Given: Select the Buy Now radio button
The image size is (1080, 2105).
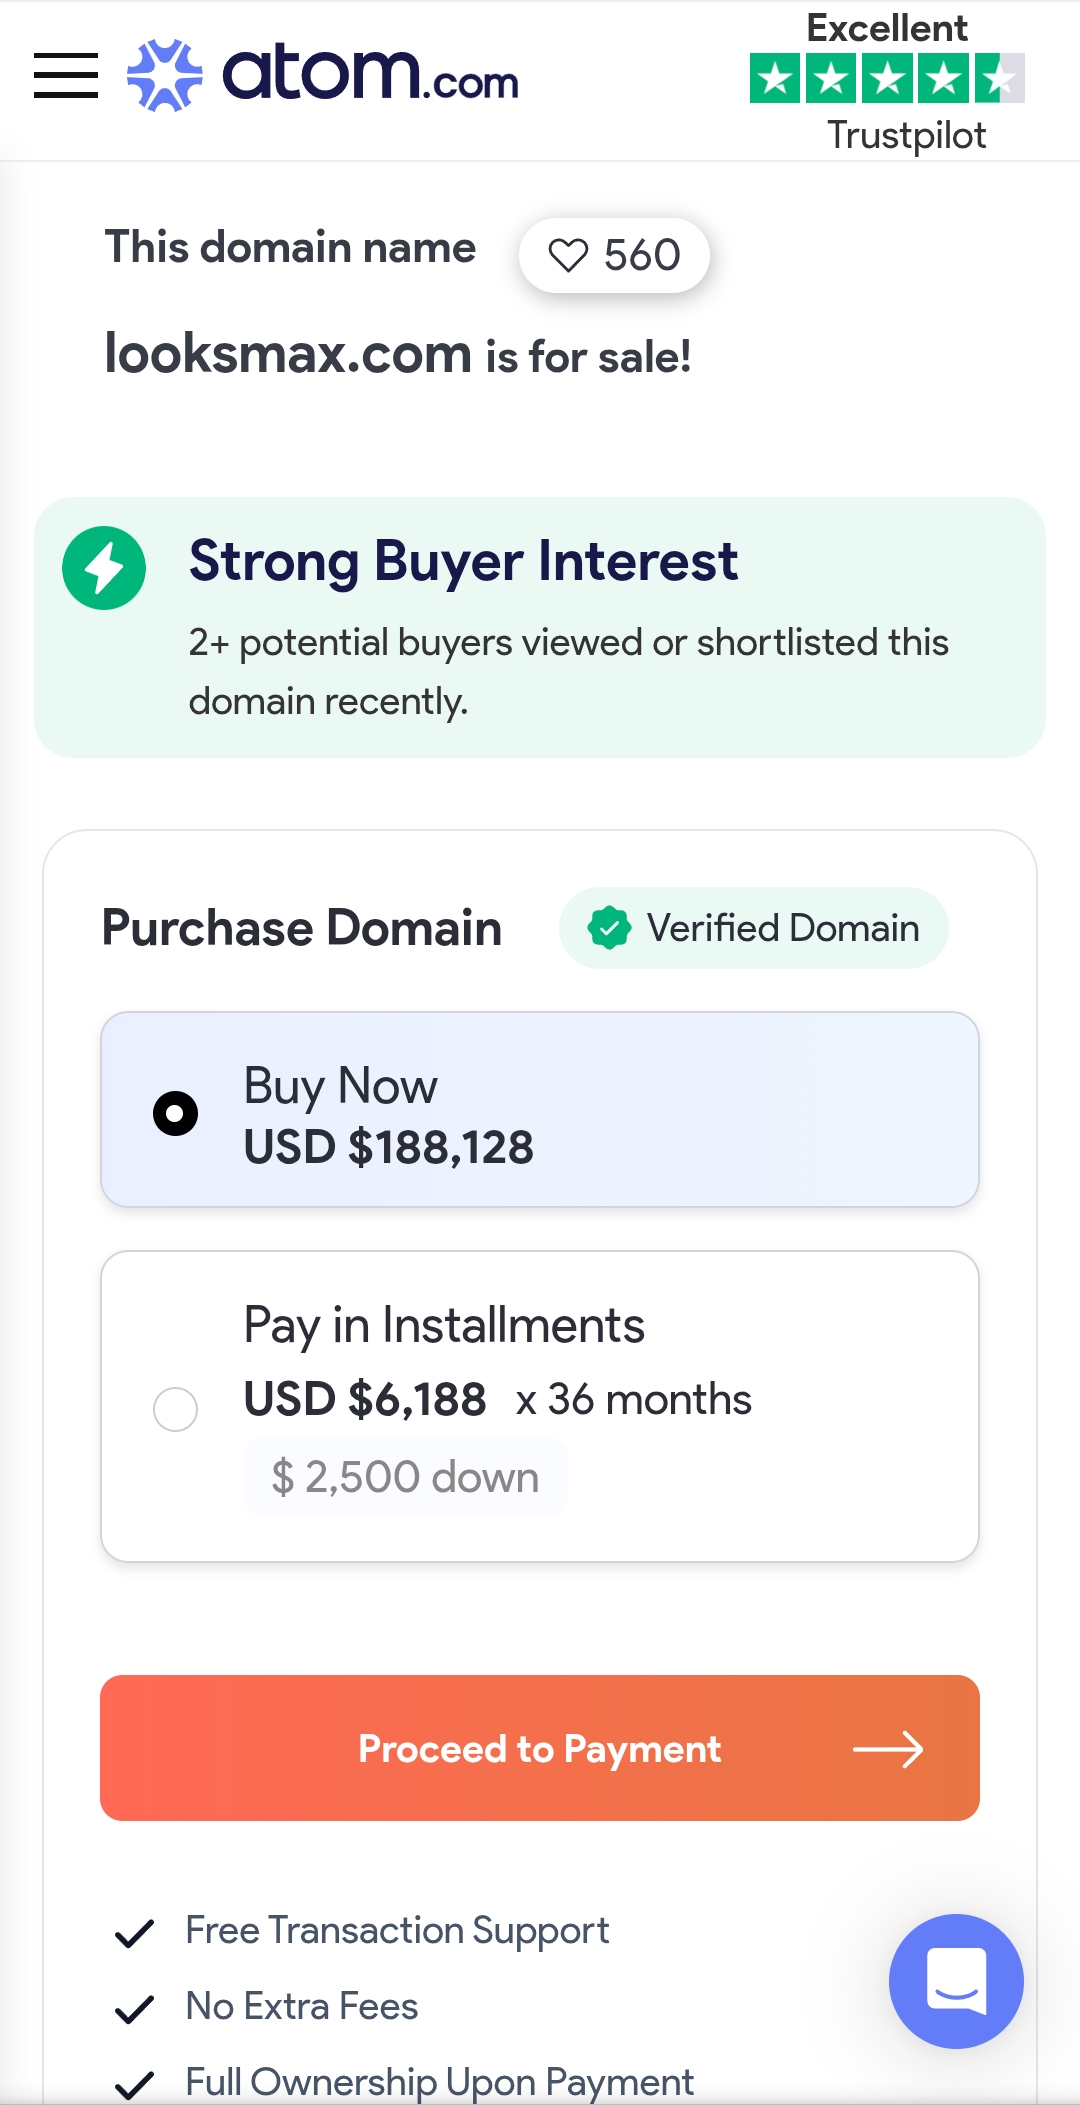Looking at the screenshot, I should [x=175, y=1113].
